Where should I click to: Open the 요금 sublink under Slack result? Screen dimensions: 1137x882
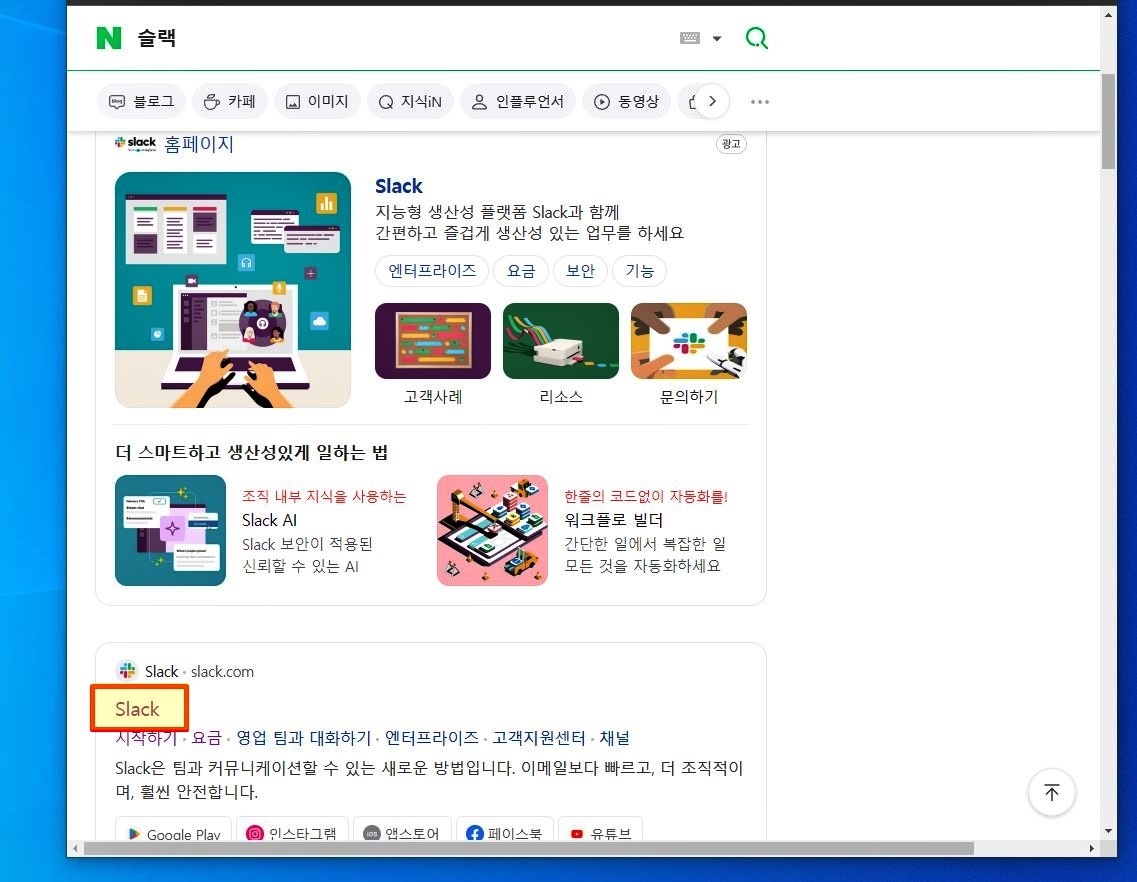coord(207,738)
